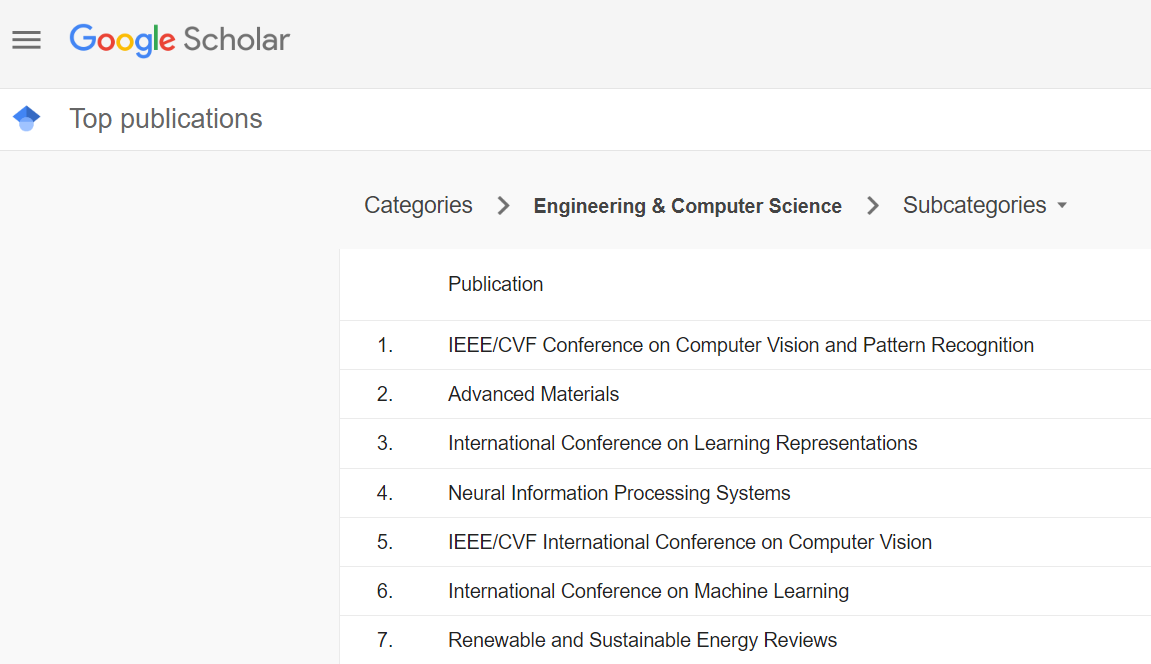This screenshot has height=664, width=1151.
Task: Choose IEEE/CVF International Conference on Computer Vision
Action: (x=689, y=542)
